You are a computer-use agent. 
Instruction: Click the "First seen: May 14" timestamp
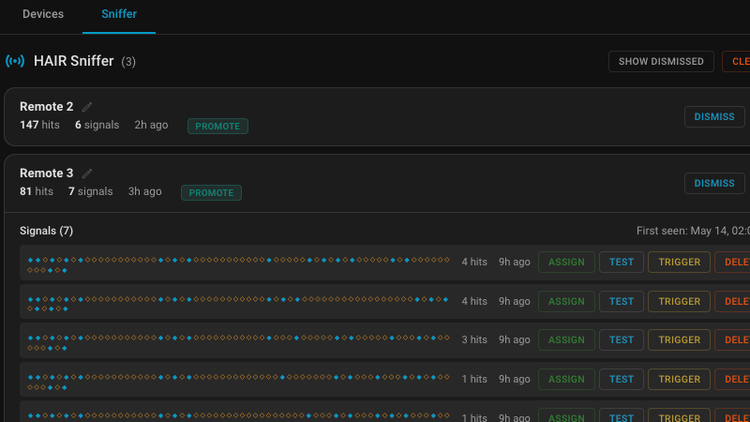[x=693, y=231]
